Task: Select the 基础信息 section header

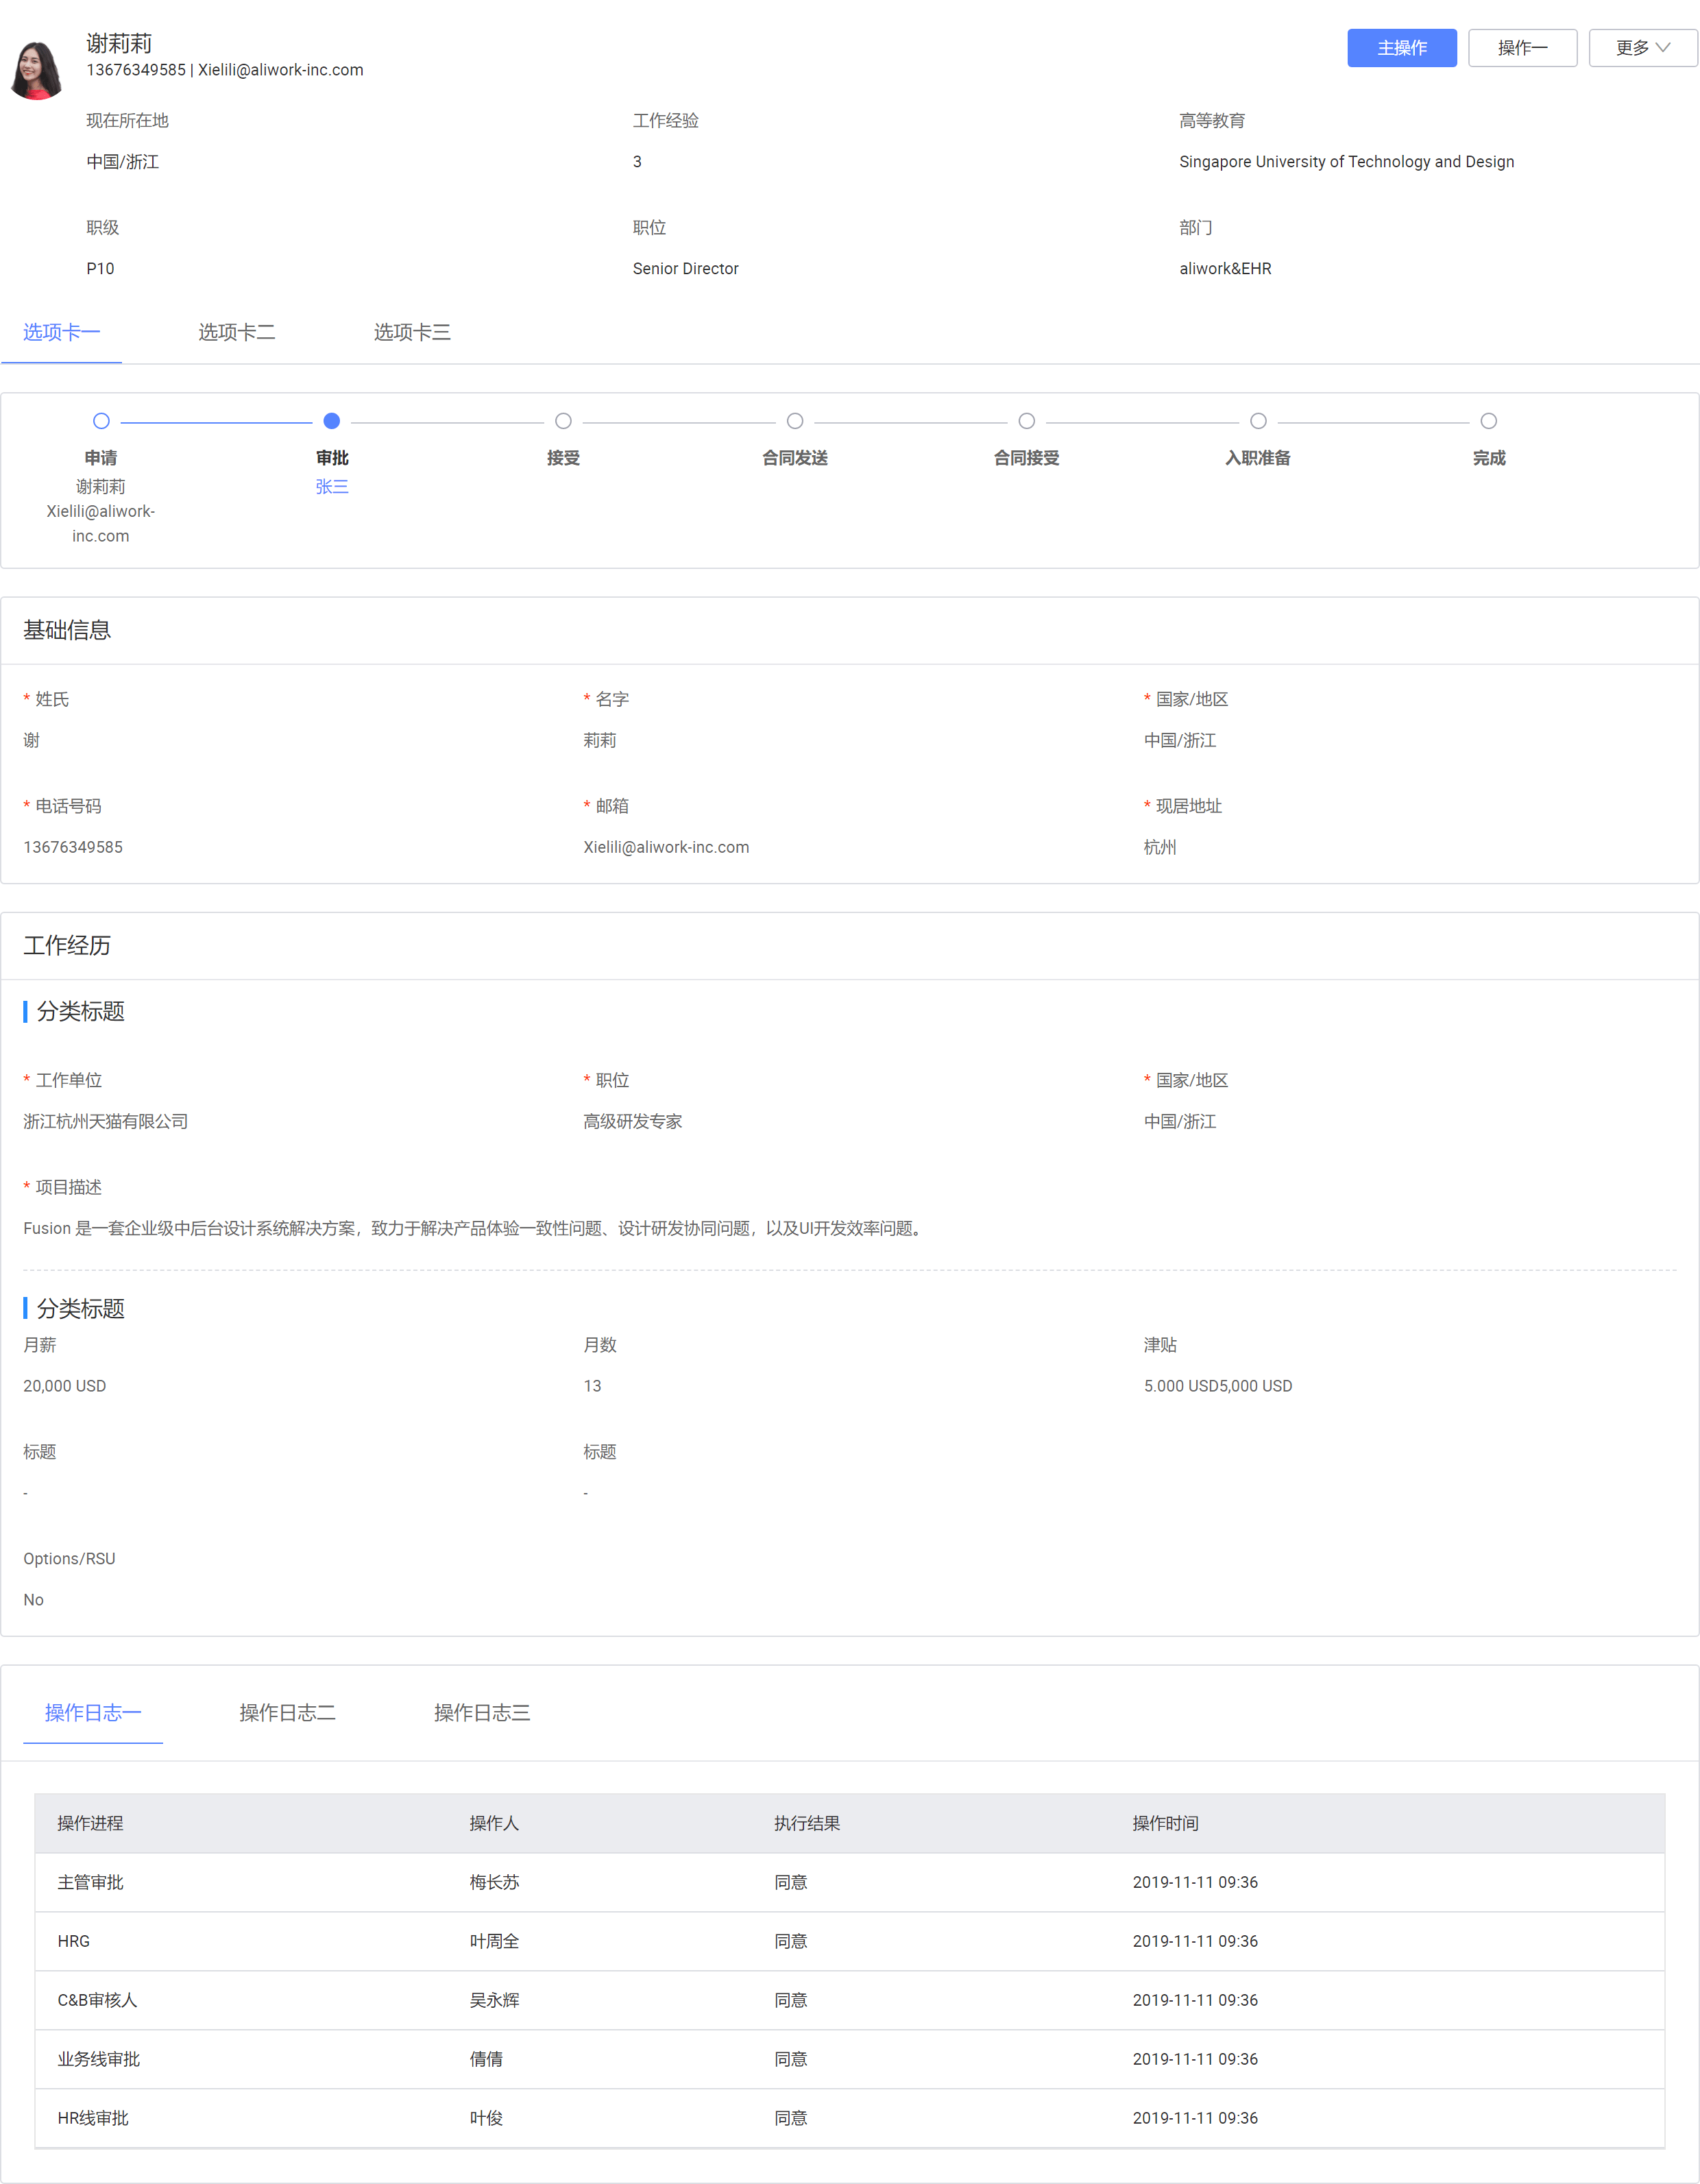Action: click(67, 630)
